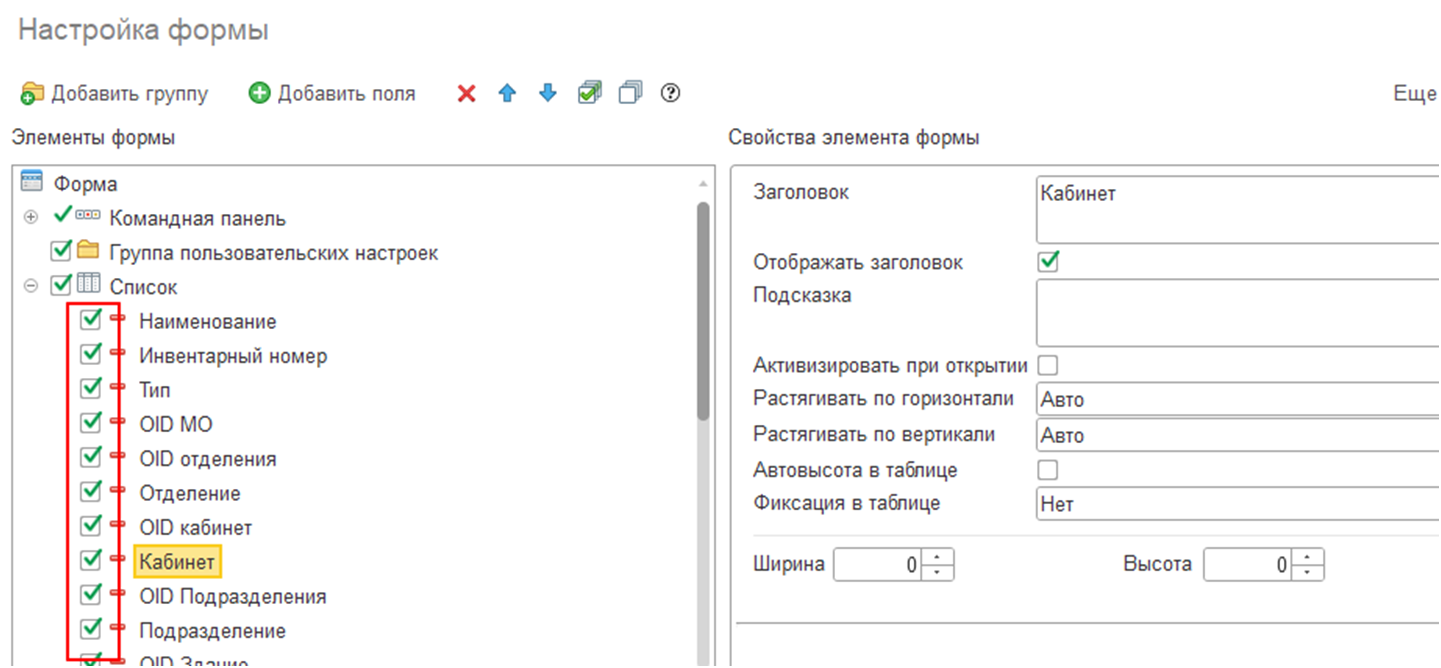Image resolution: width=1441 pixels, height=668 pixels.
Task: Click the green plus Add fields icon
Action: (260, 94)
